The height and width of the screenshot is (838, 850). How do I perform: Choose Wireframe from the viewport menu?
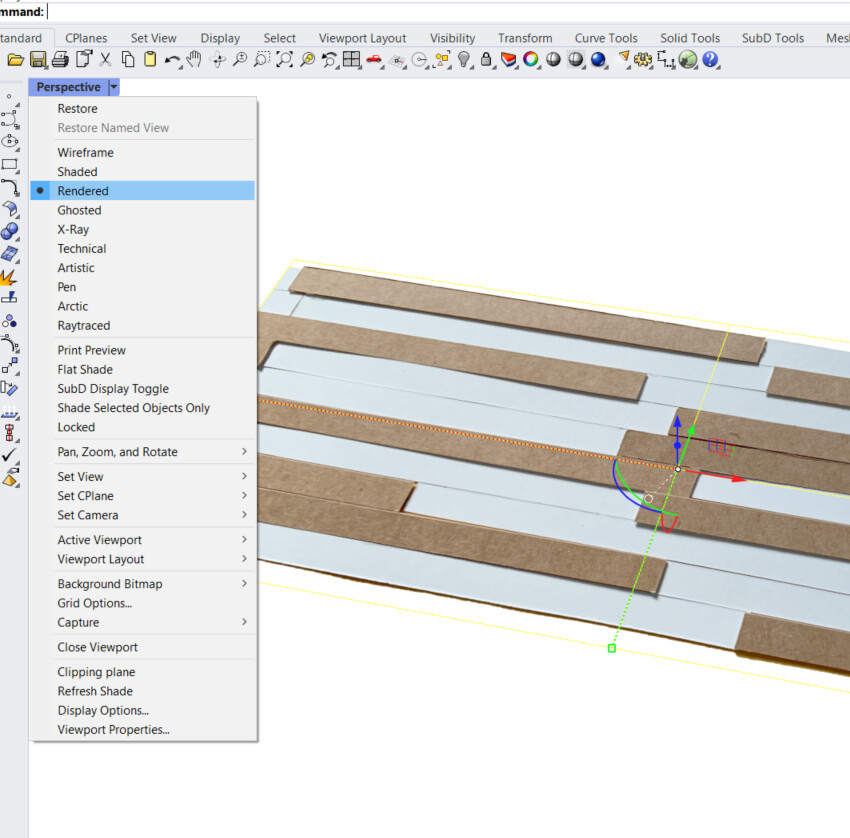(x=85, y=153)
